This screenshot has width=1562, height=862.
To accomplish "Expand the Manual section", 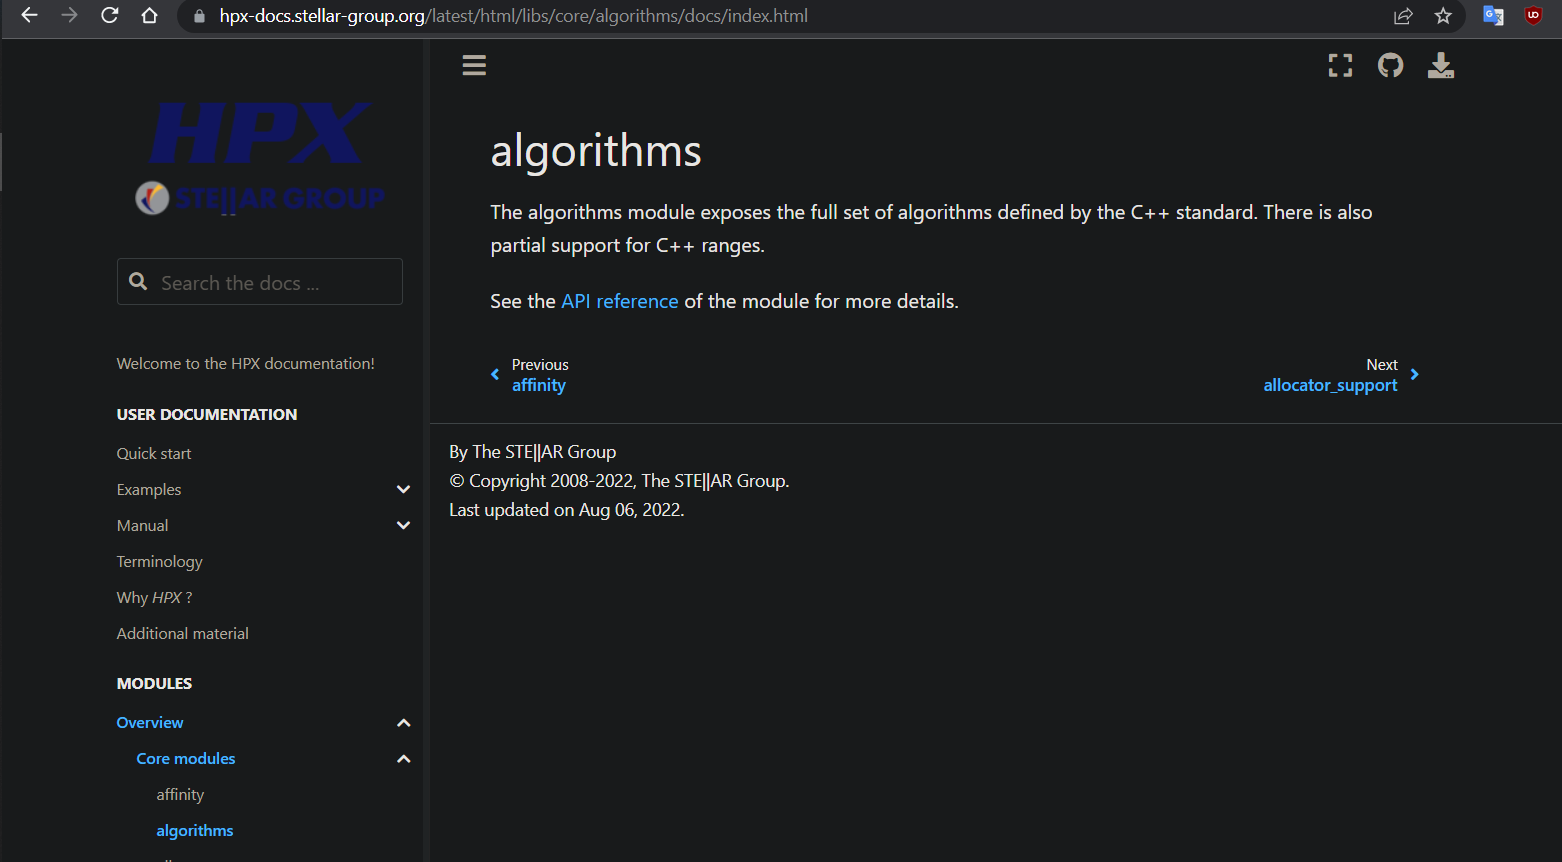I will click(x=403, y=525).
